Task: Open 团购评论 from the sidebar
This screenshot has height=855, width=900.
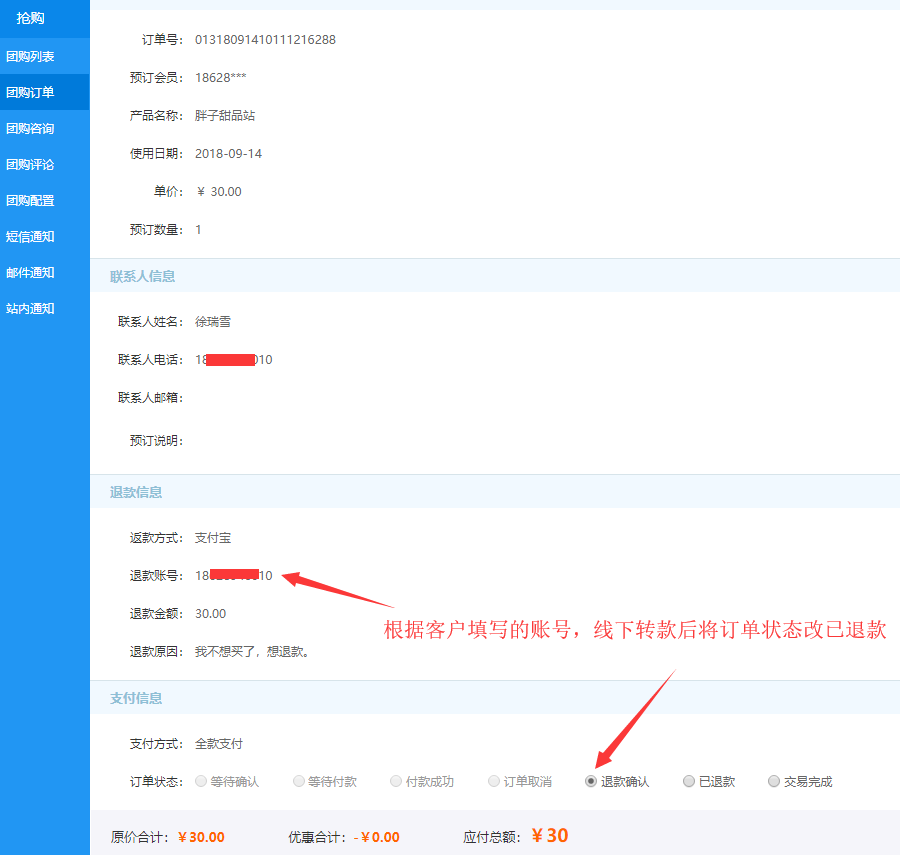Action: [31, 164]
